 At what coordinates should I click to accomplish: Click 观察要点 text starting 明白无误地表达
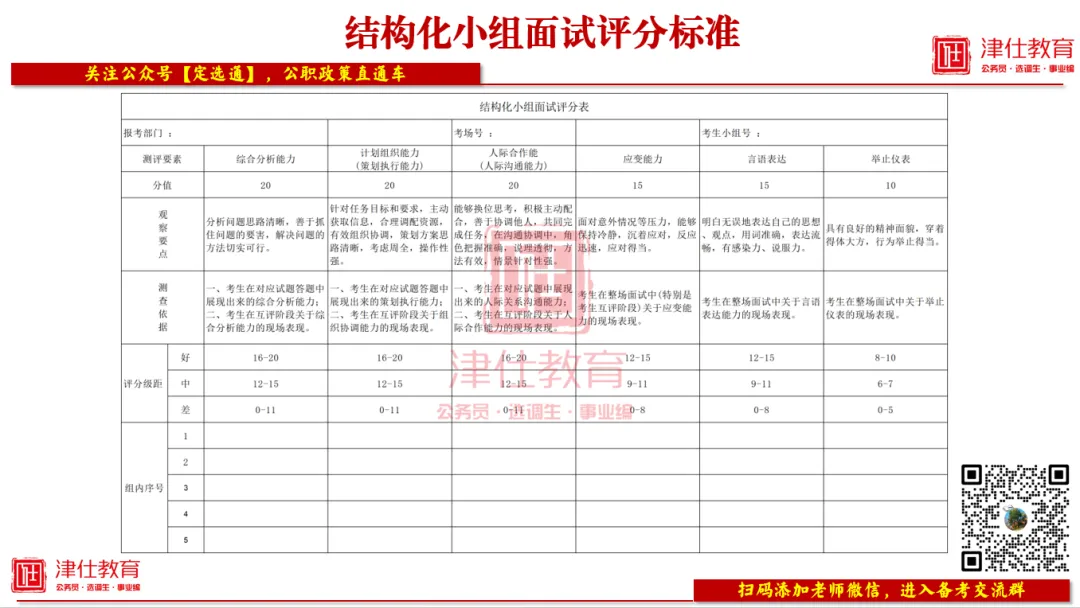pos(761,235)
